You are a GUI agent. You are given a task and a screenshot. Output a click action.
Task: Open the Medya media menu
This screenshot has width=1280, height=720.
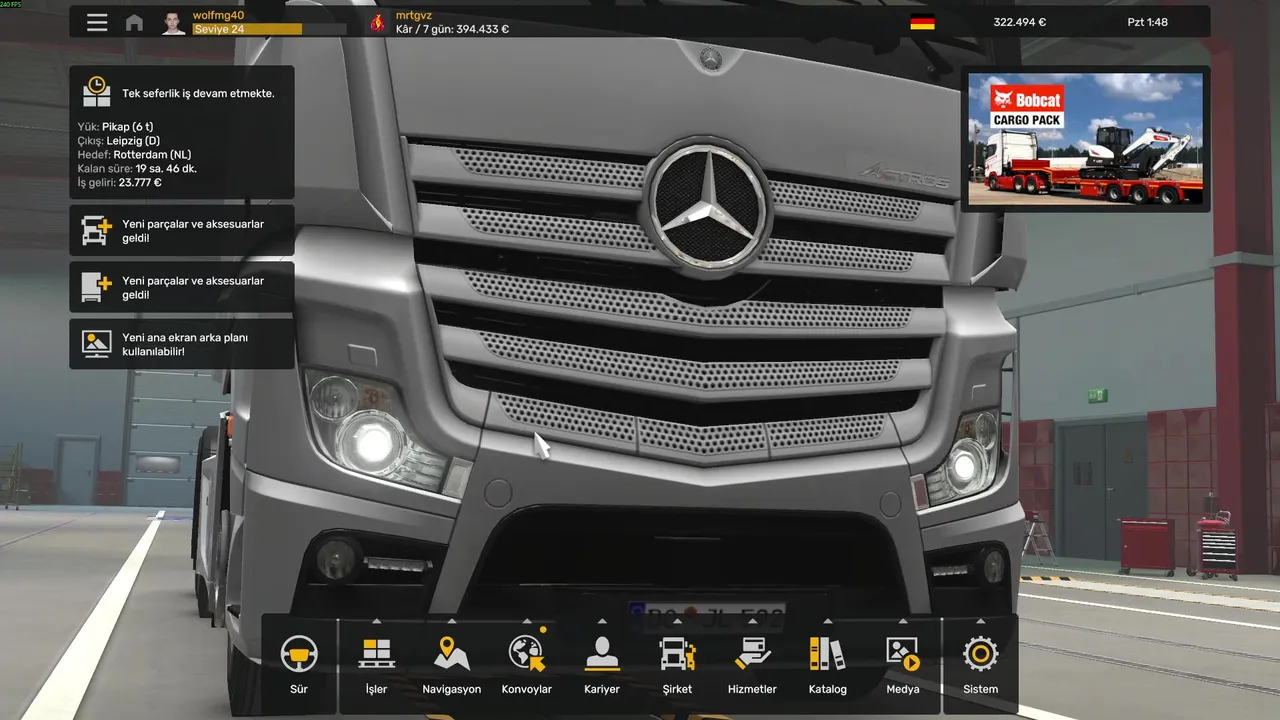tap(903, 665)
